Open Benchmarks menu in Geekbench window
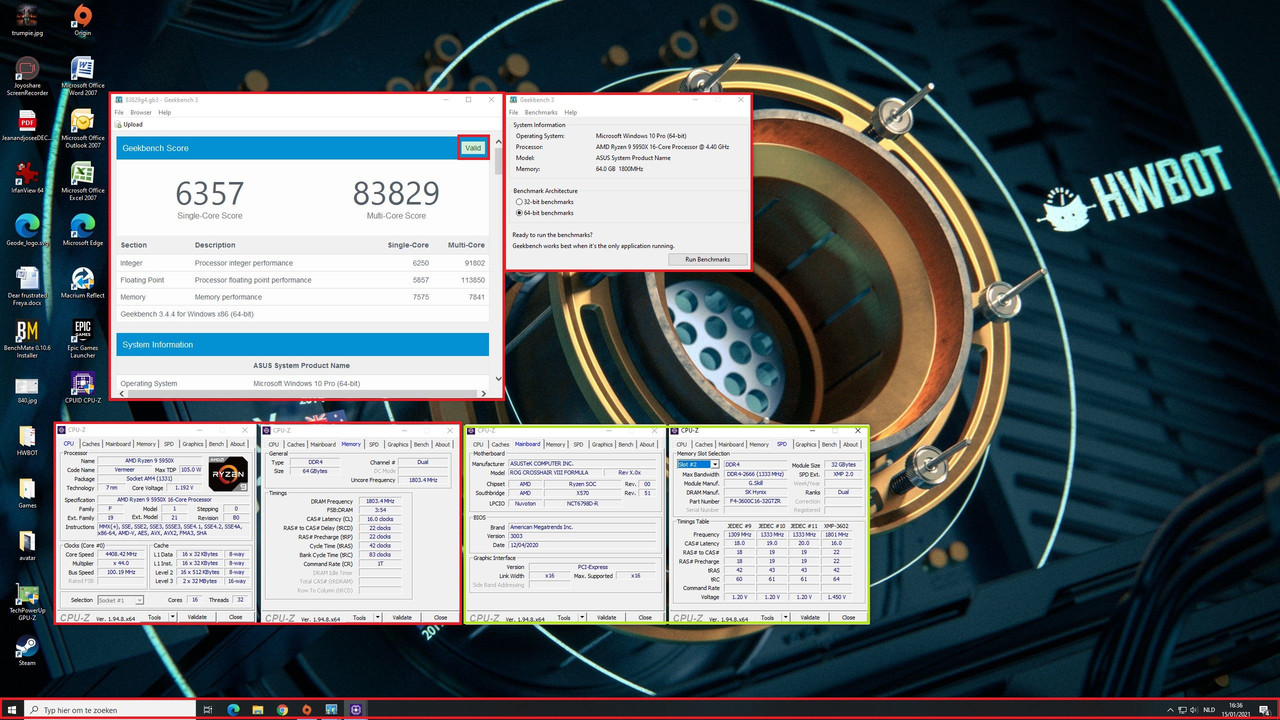The width and height of the screenshot is (1280, 720). point(541,112)
